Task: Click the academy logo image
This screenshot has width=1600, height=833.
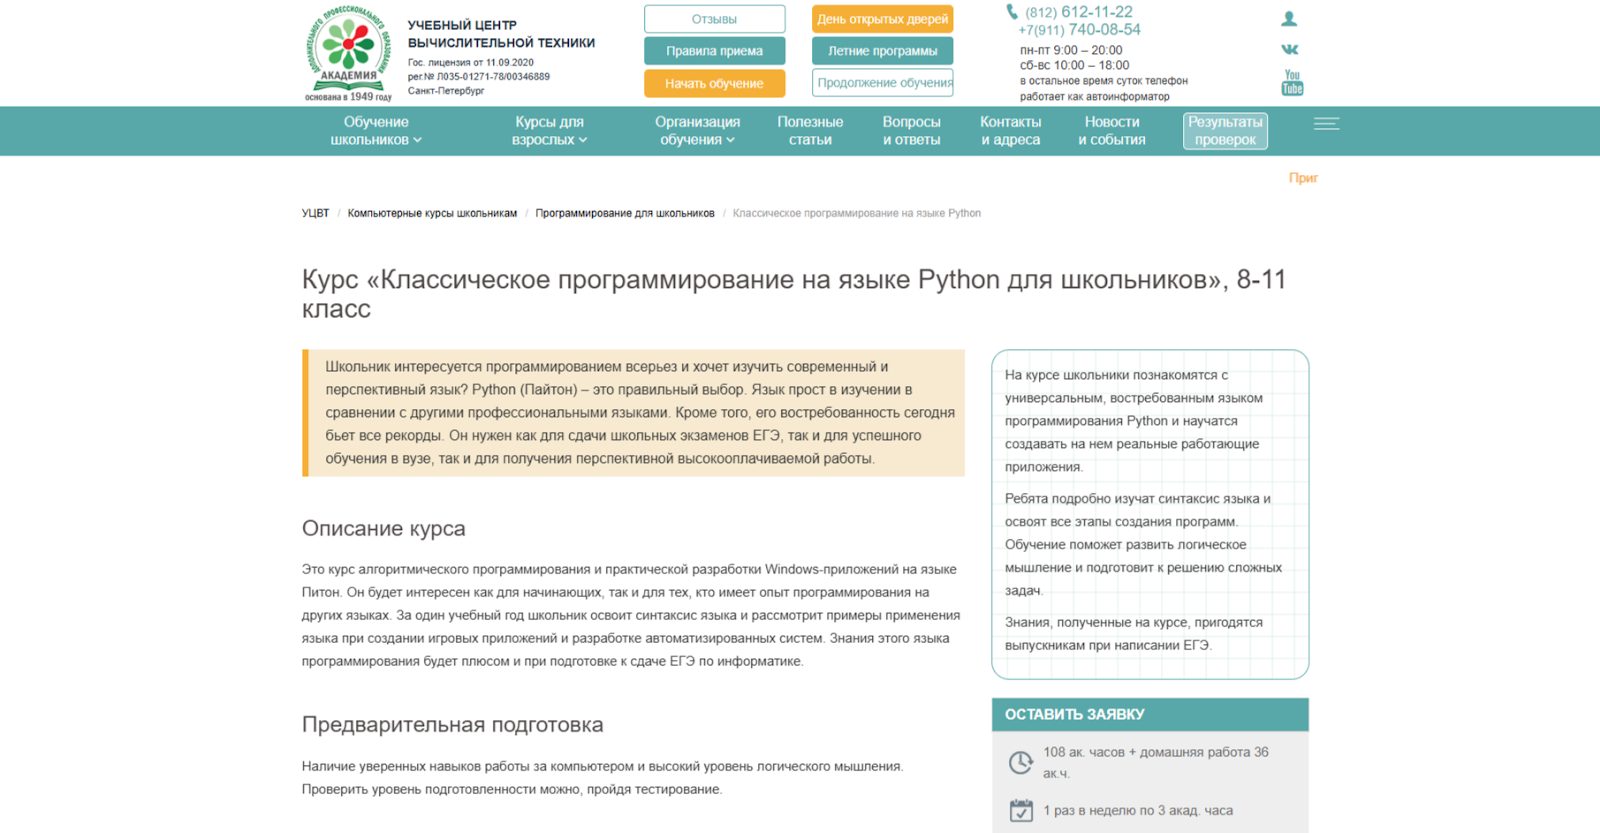Action: (x=348, y=53)
